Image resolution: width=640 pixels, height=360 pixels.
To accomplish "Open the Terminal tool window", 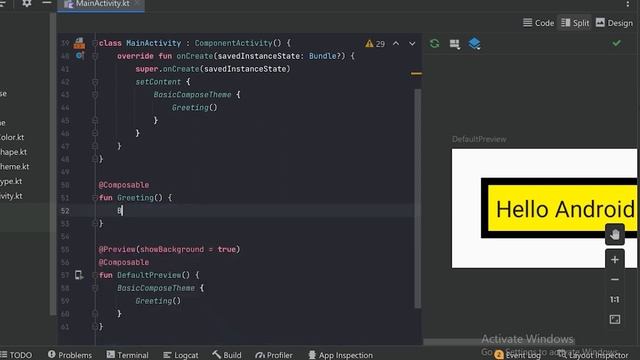I will point(127,355).
